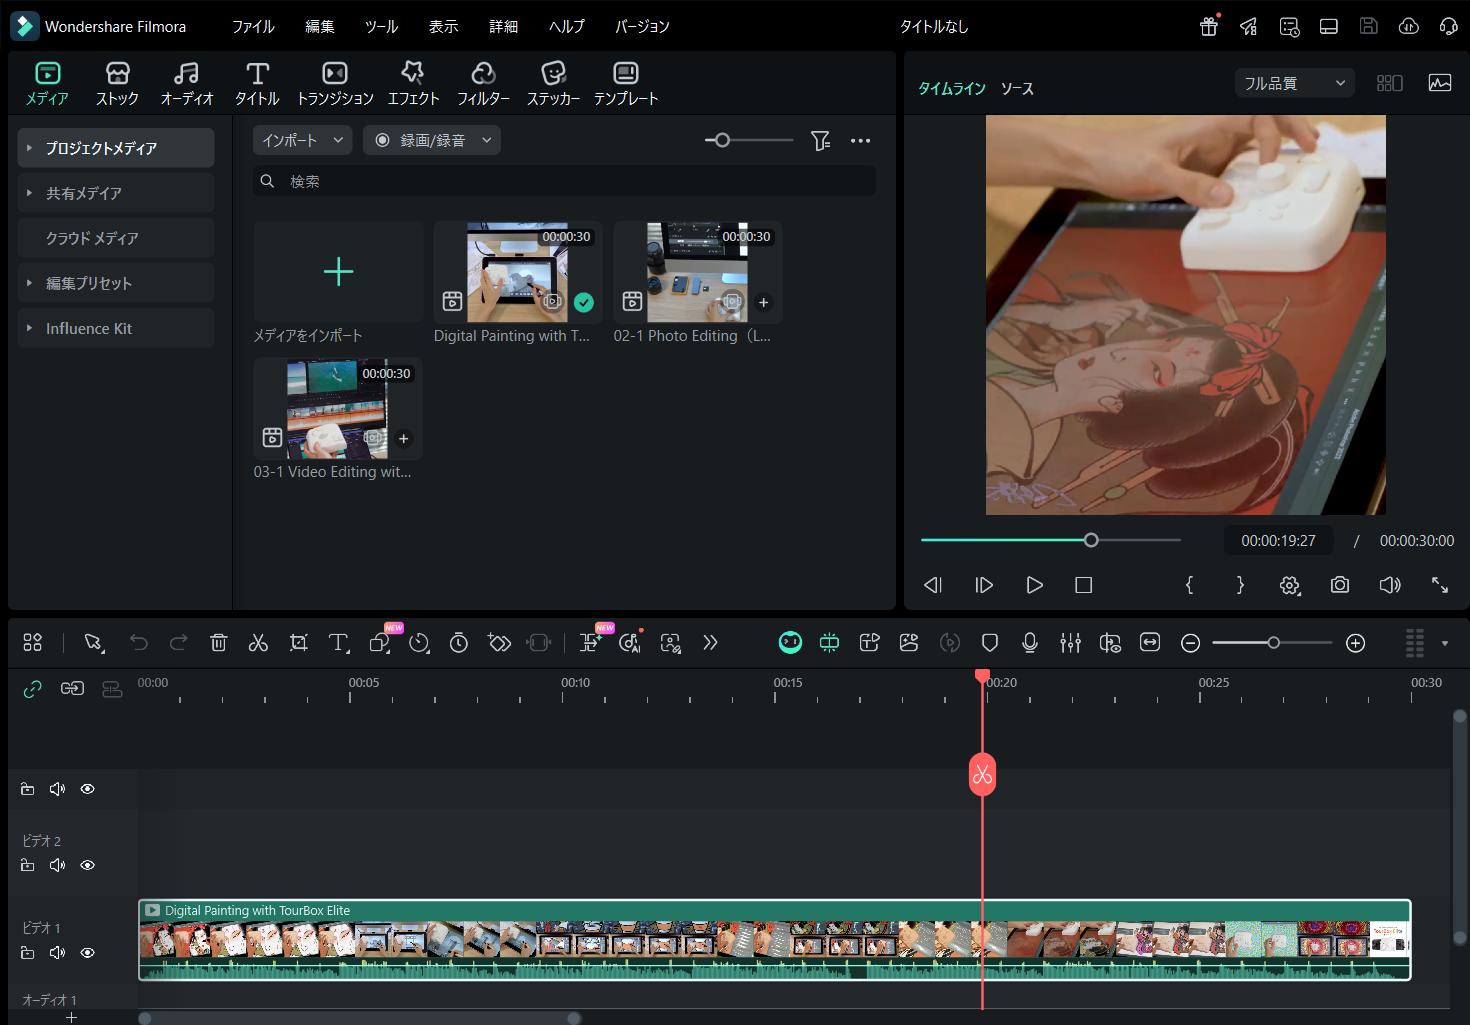Select the Sticker (ステッカー) panel icon
This screenshot has width=1470, height=1025.
553,83
